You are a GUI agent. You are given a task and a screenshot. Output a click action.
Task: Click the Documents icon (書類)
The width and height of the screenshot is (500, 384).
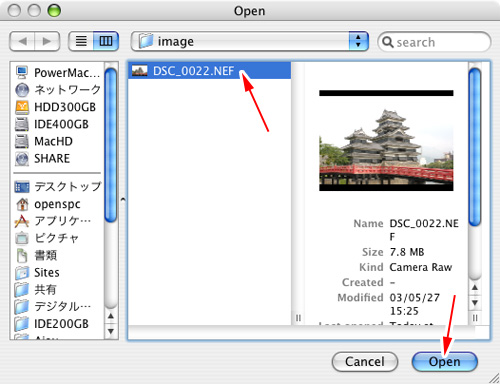pos(22,255)
